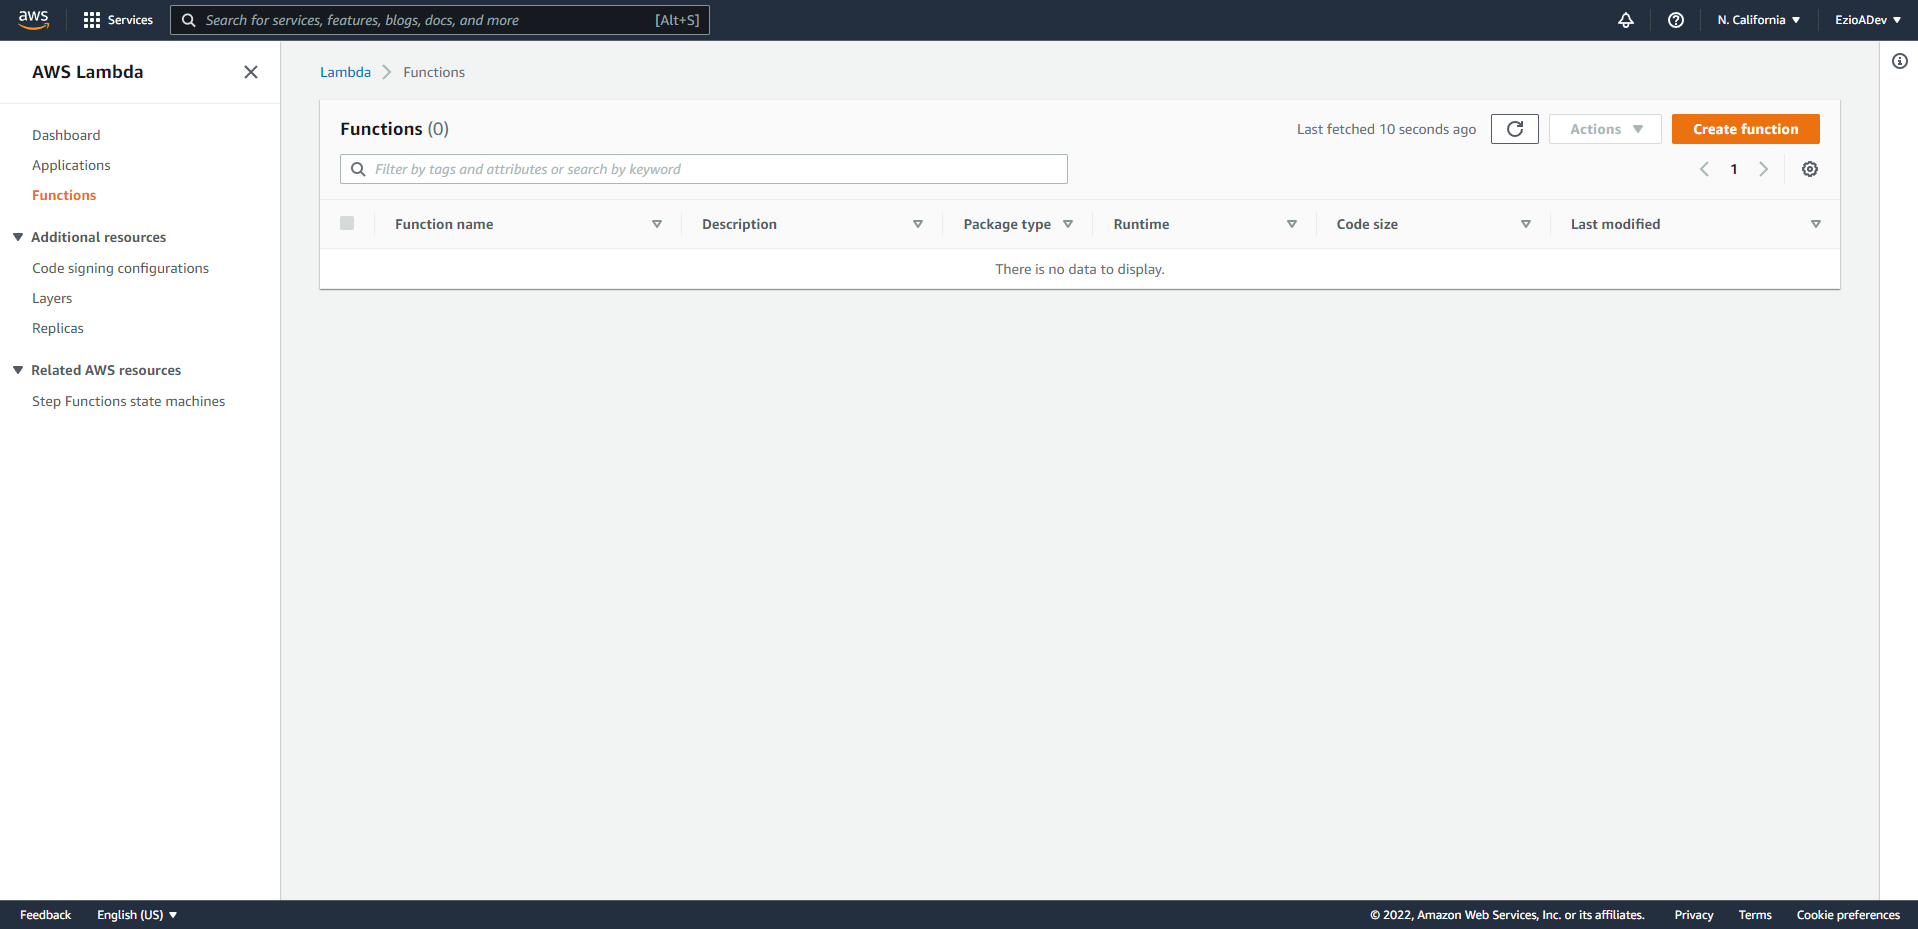The height and width of the screenshot is (929, 1918).
Task: Open the notifications bell
Action: tap(1626, 20)
